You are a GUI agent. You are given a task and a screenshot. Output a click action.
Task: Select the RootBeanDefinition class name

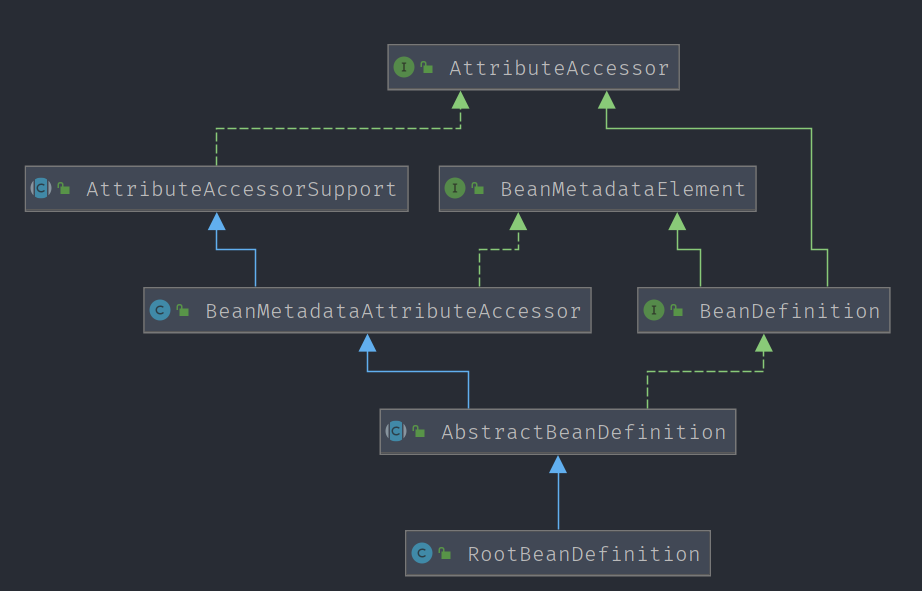583,554
